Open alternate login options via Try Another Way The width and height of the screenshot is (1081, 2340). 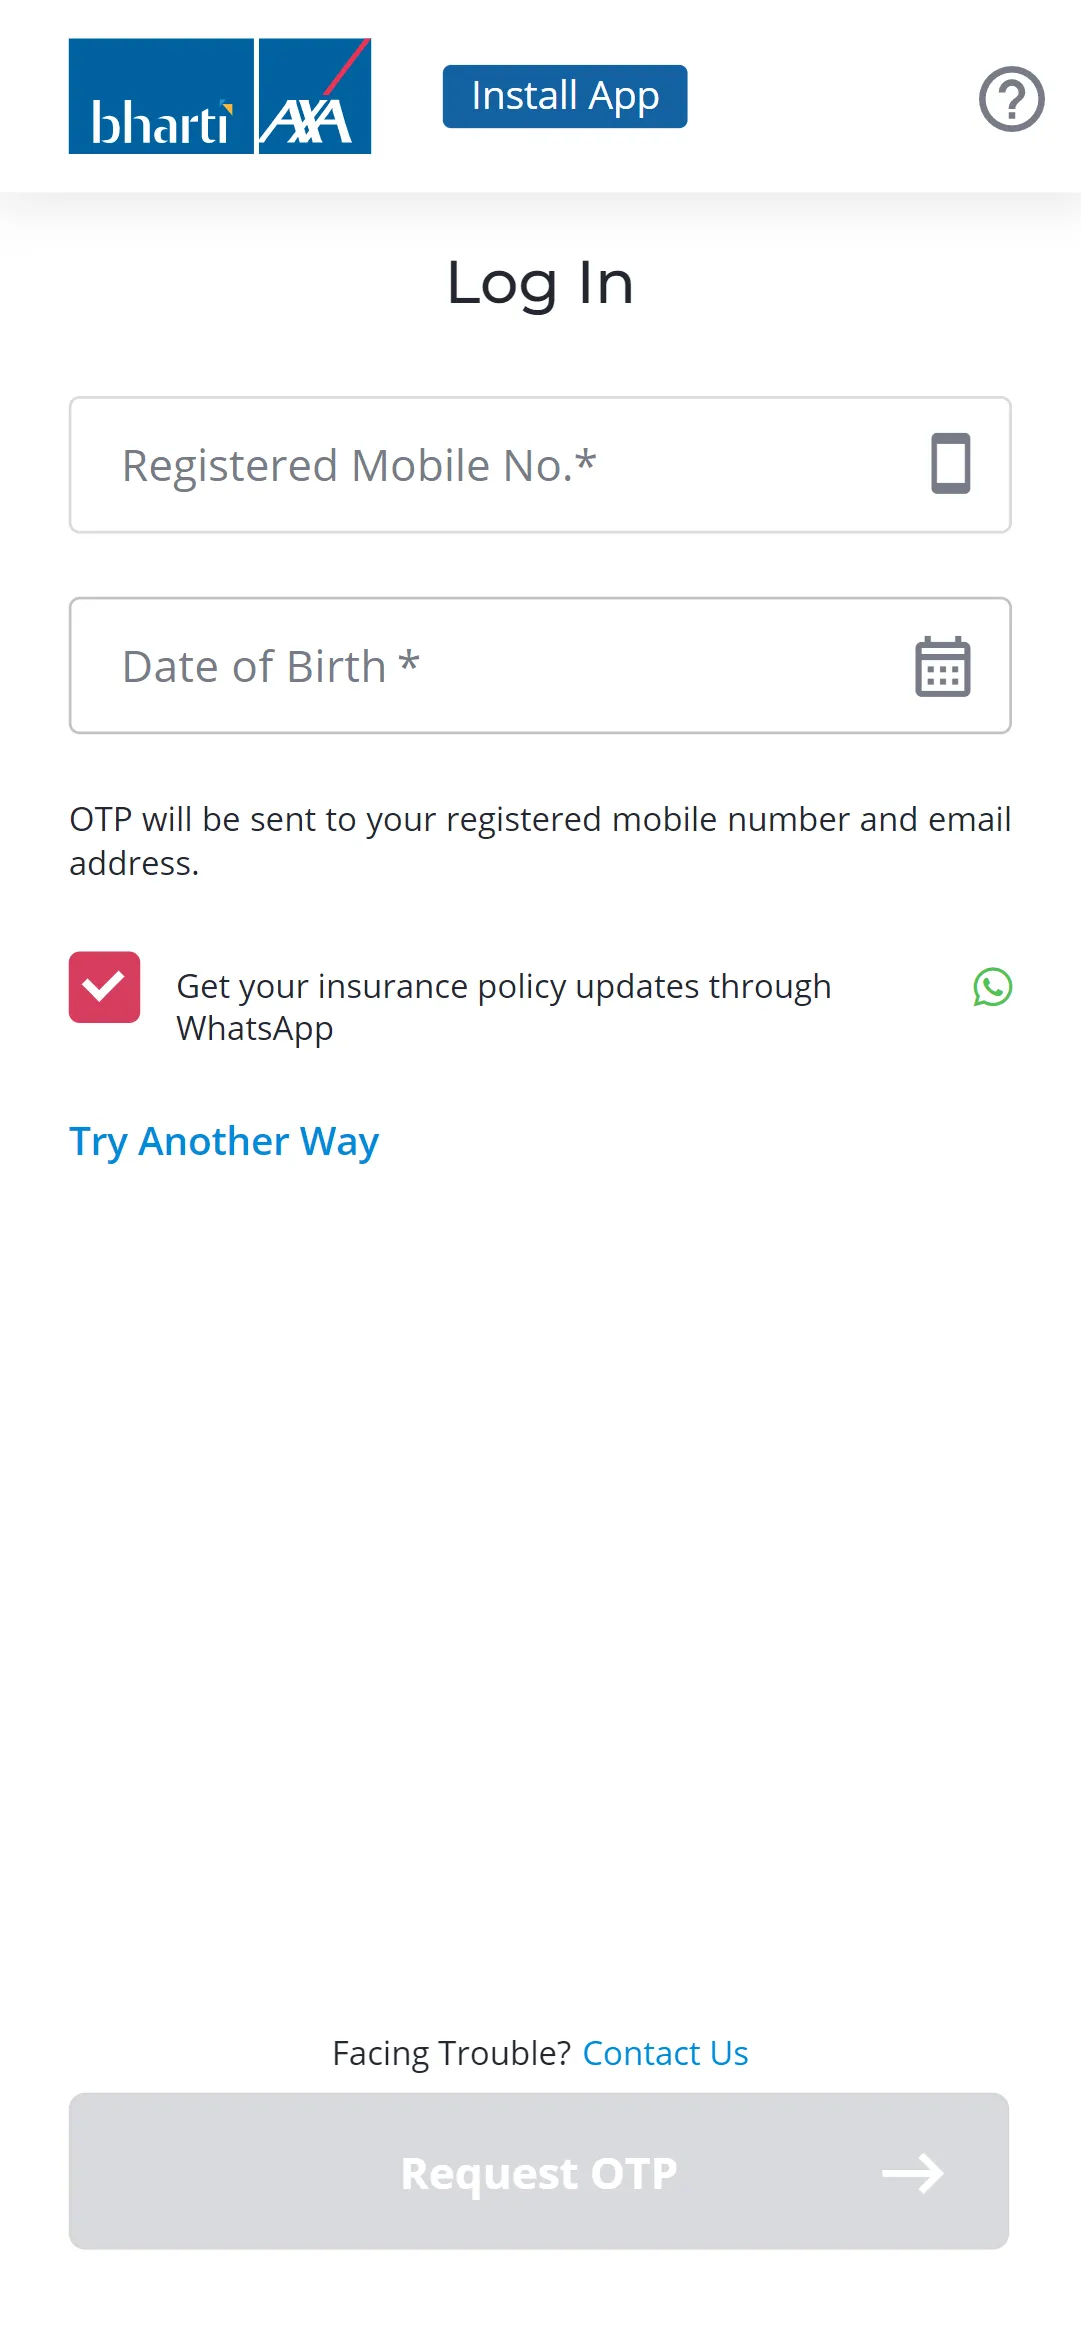tap(222, 1140)
